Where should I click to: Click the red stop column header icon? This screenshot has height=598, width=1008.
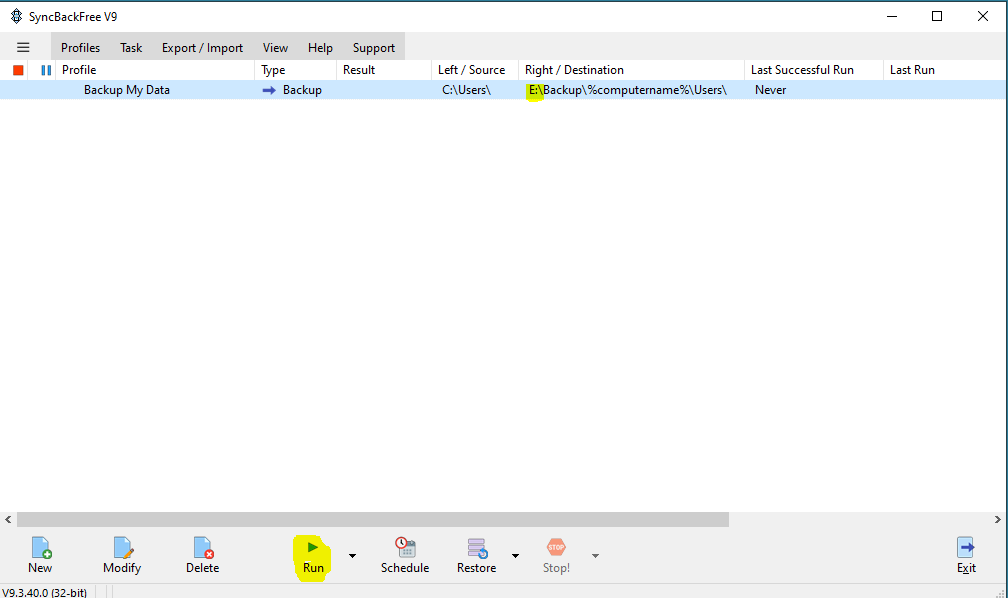(18, 70)
